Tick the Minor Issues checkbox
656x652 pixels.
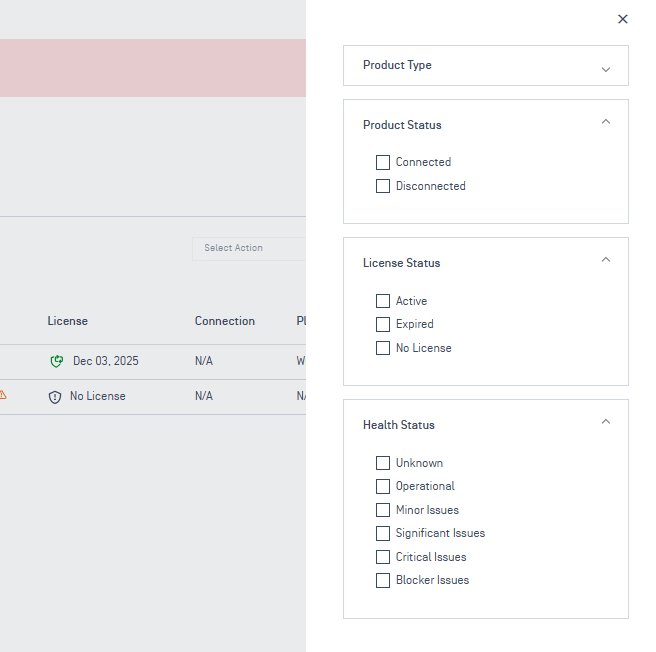pos(383,510)
